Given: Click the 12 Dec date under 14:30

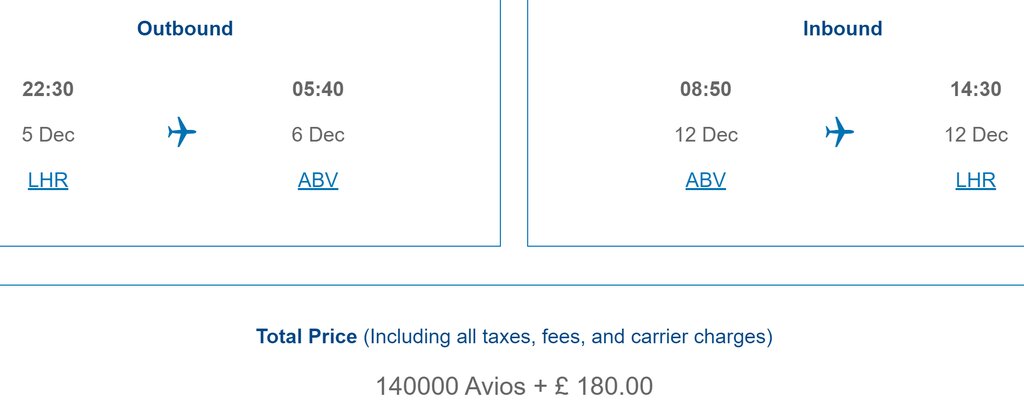Looking at the screenshot, I should [x=976, y=135].
